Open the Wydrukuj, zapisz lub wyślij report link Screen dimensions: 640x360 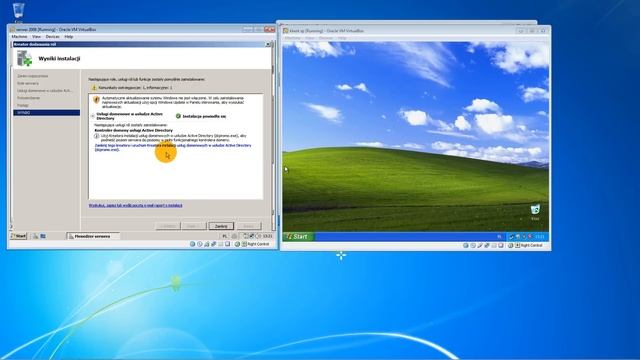[x=136, y=205]
